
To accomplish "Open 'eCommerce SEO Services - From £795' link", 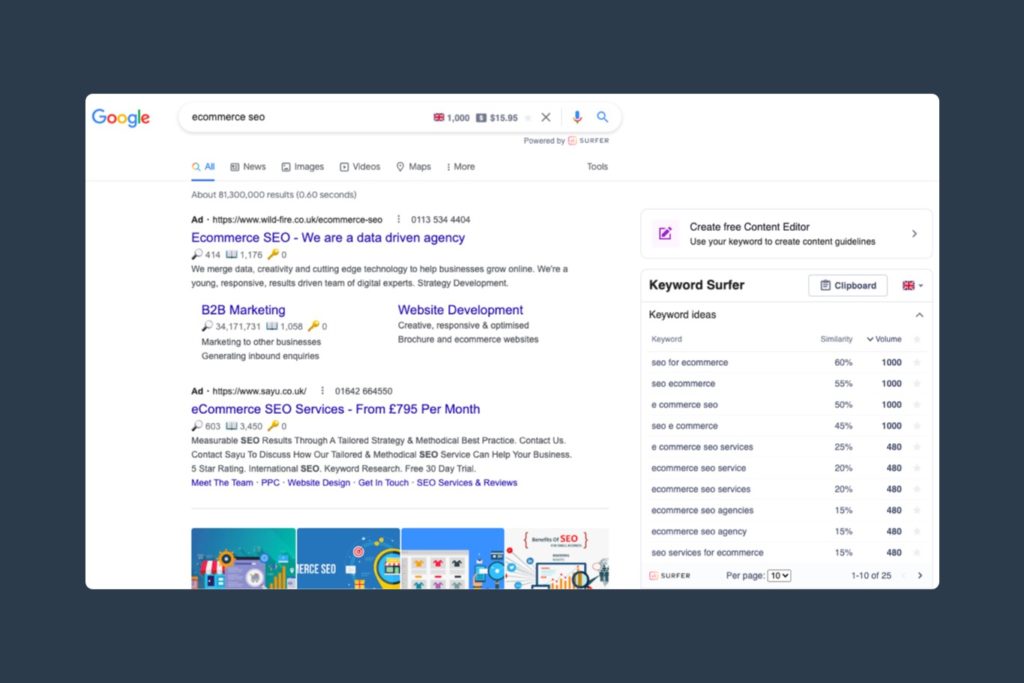I will point(335,409).
